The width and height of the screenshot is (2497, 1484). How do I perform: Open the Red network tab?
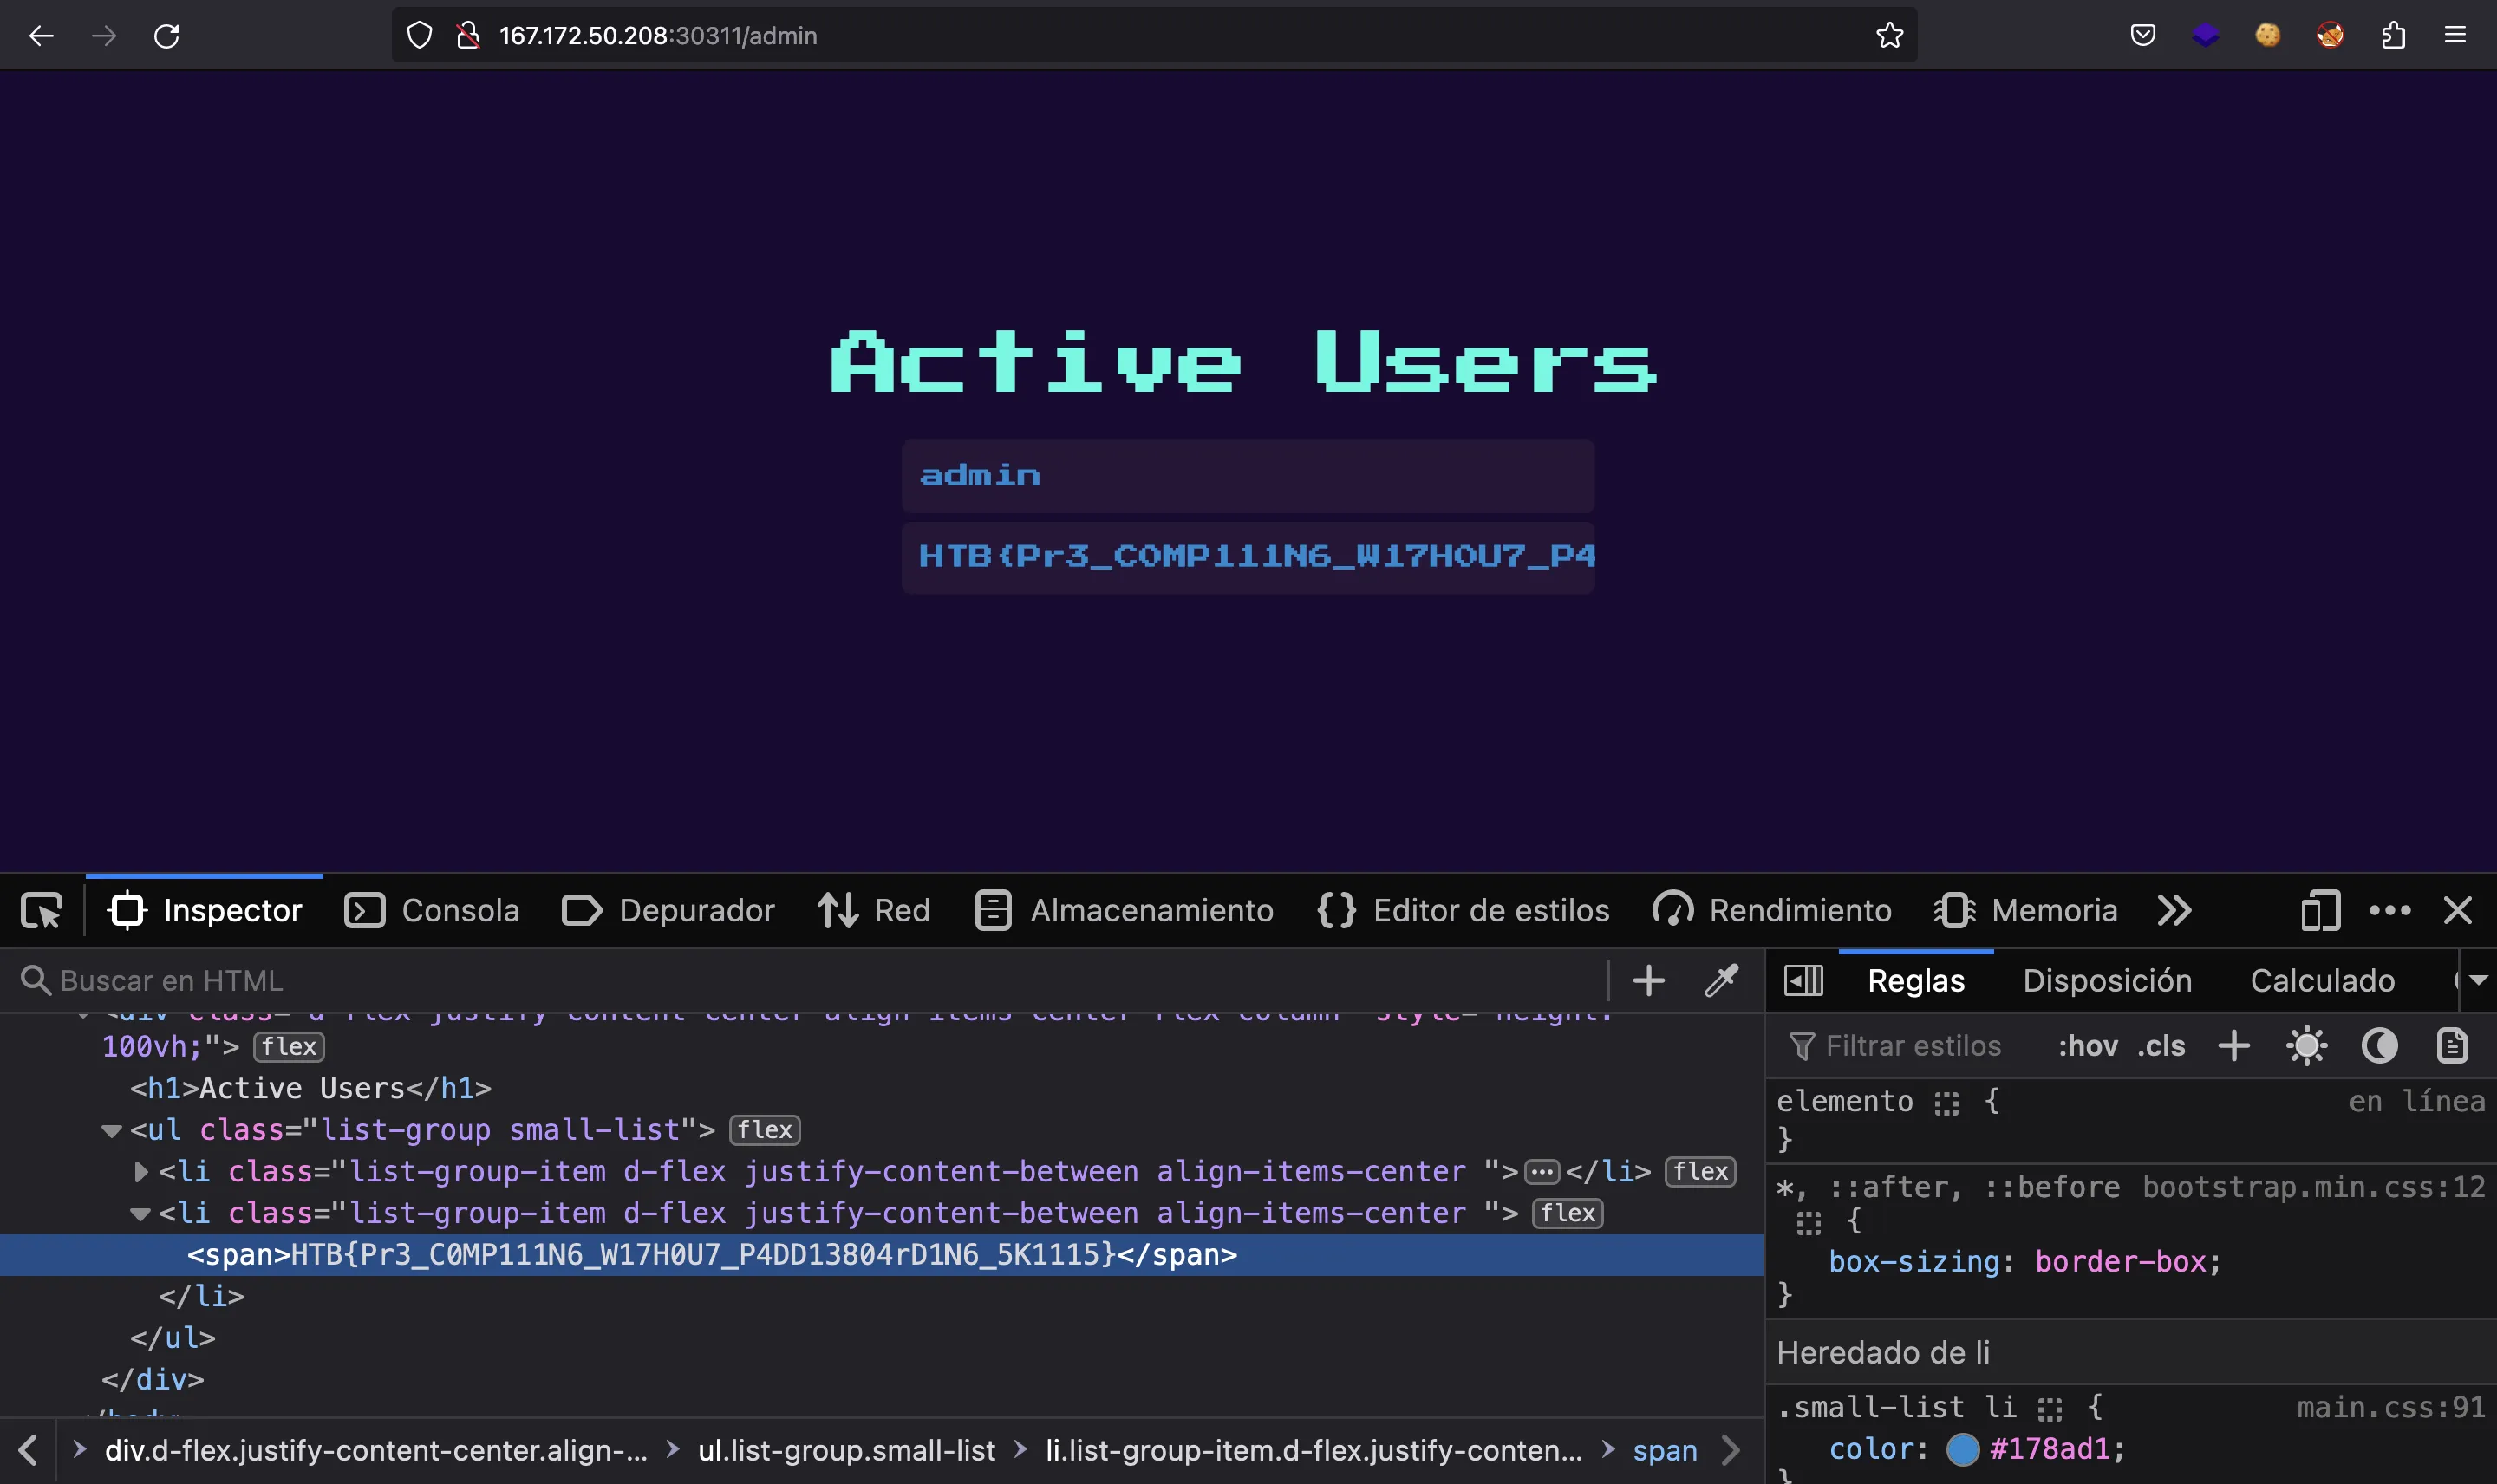[874, 910]
